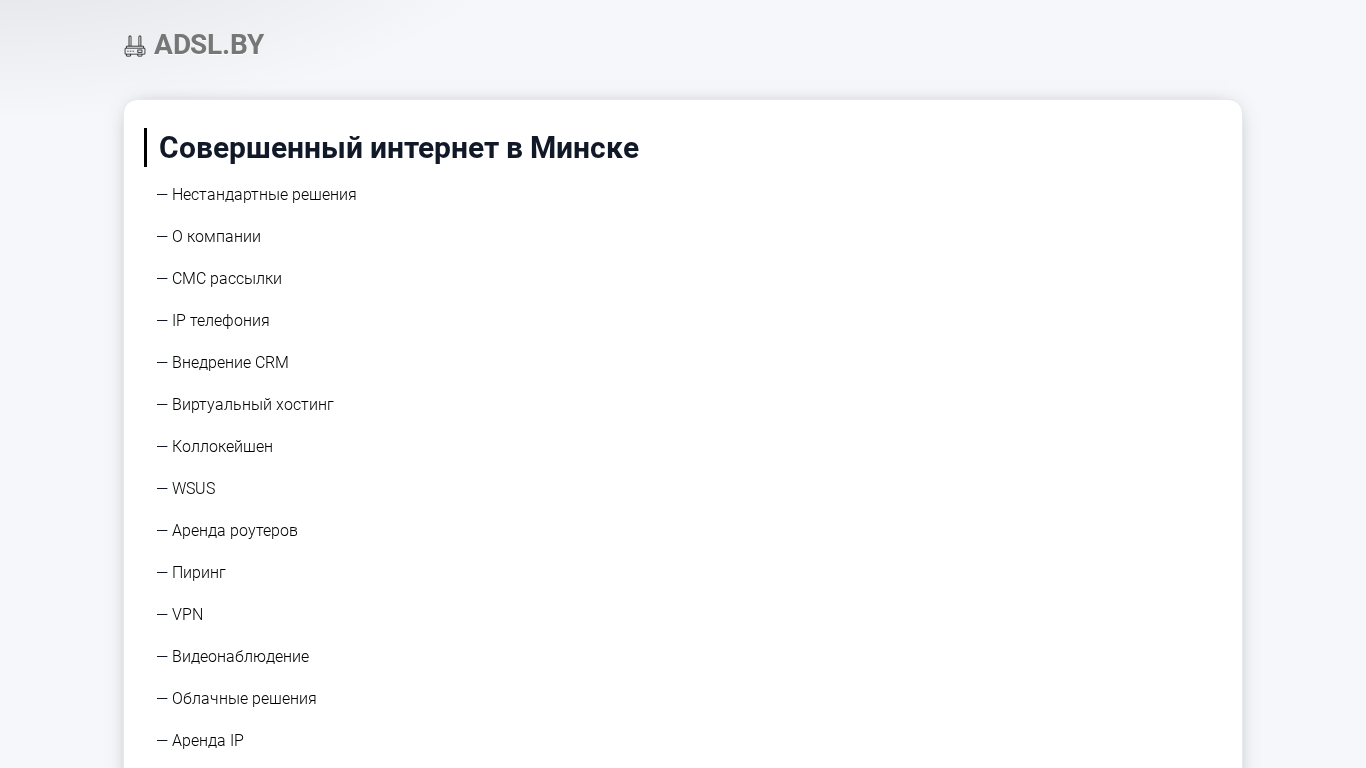Screen dimensions: 1366x768
Task: Navigate to 'Виртуальный хостинг'
Action: tap(253, 405)
